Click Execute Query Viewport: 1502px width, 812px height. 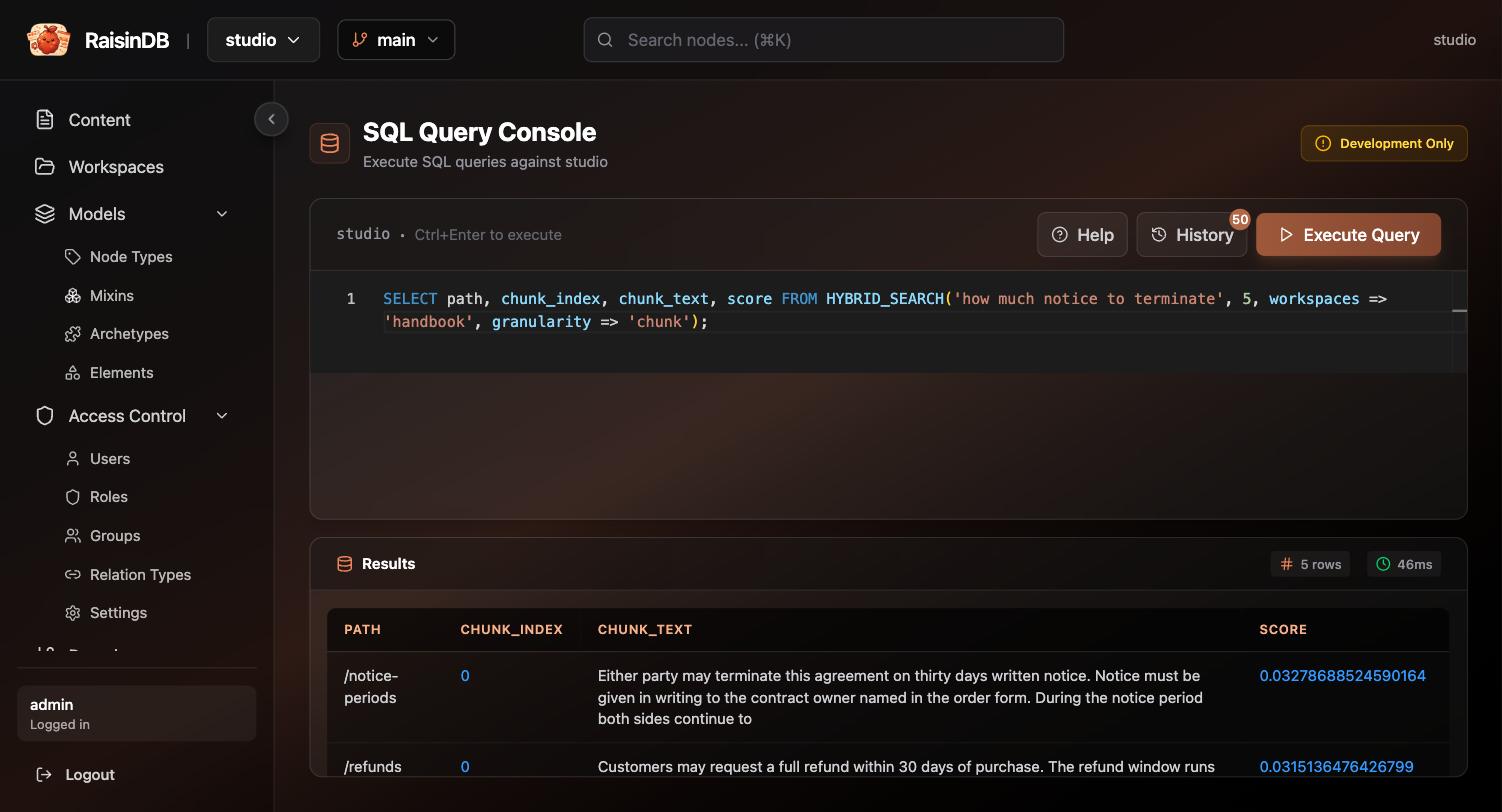(x=1348, y=235)
